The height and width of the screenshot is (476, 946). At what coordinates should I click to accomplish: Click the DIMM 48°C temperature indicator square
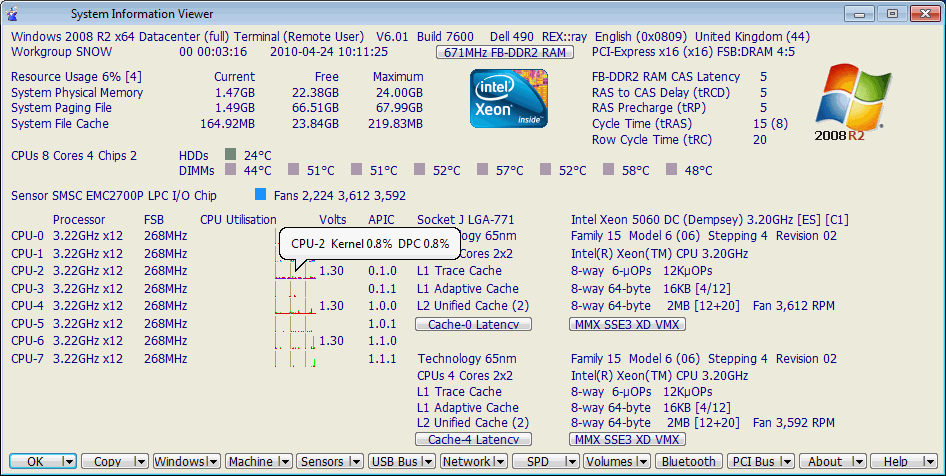tap(671, 170)
